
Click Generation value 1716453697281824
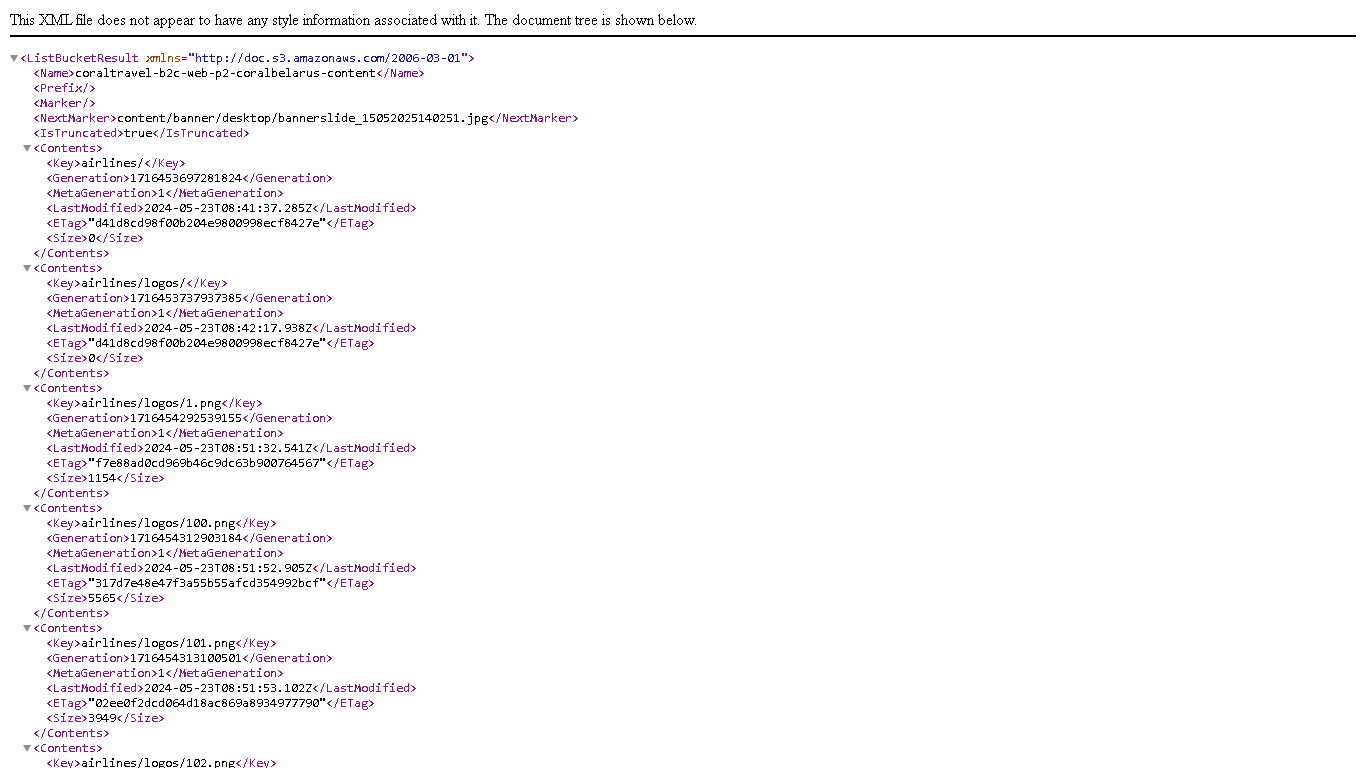click(x=186, y=178)
